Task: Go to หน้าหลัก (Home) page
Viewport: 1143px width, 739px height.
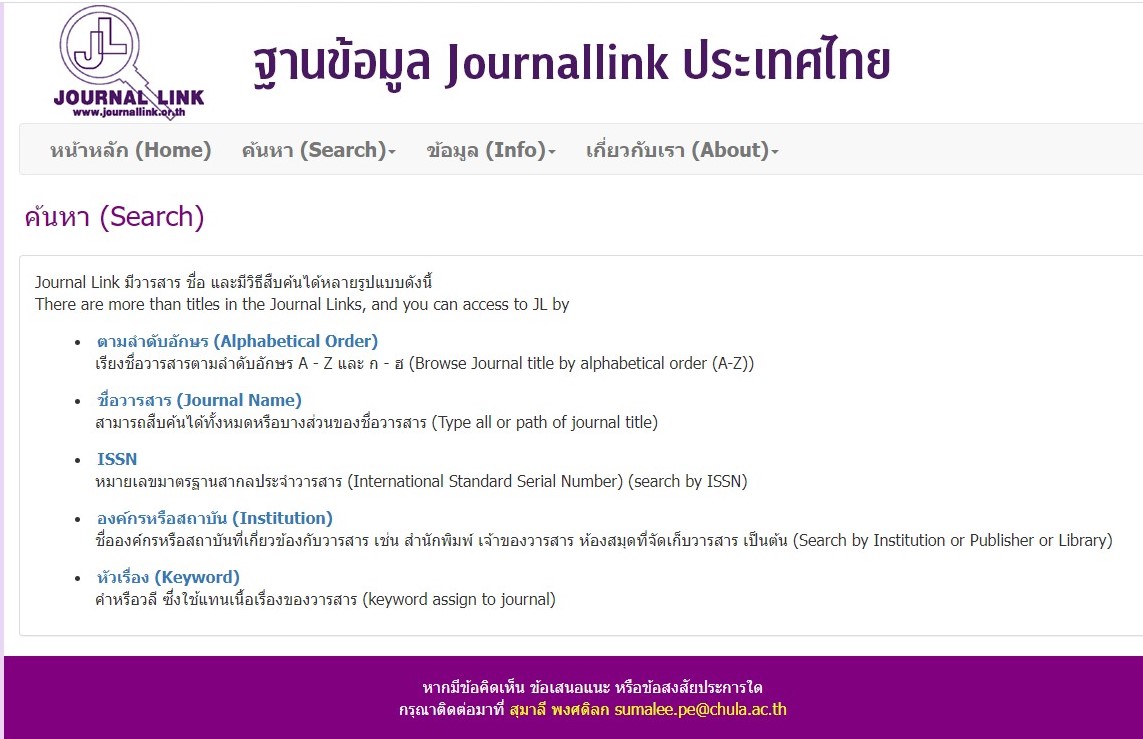Action: 130,150
